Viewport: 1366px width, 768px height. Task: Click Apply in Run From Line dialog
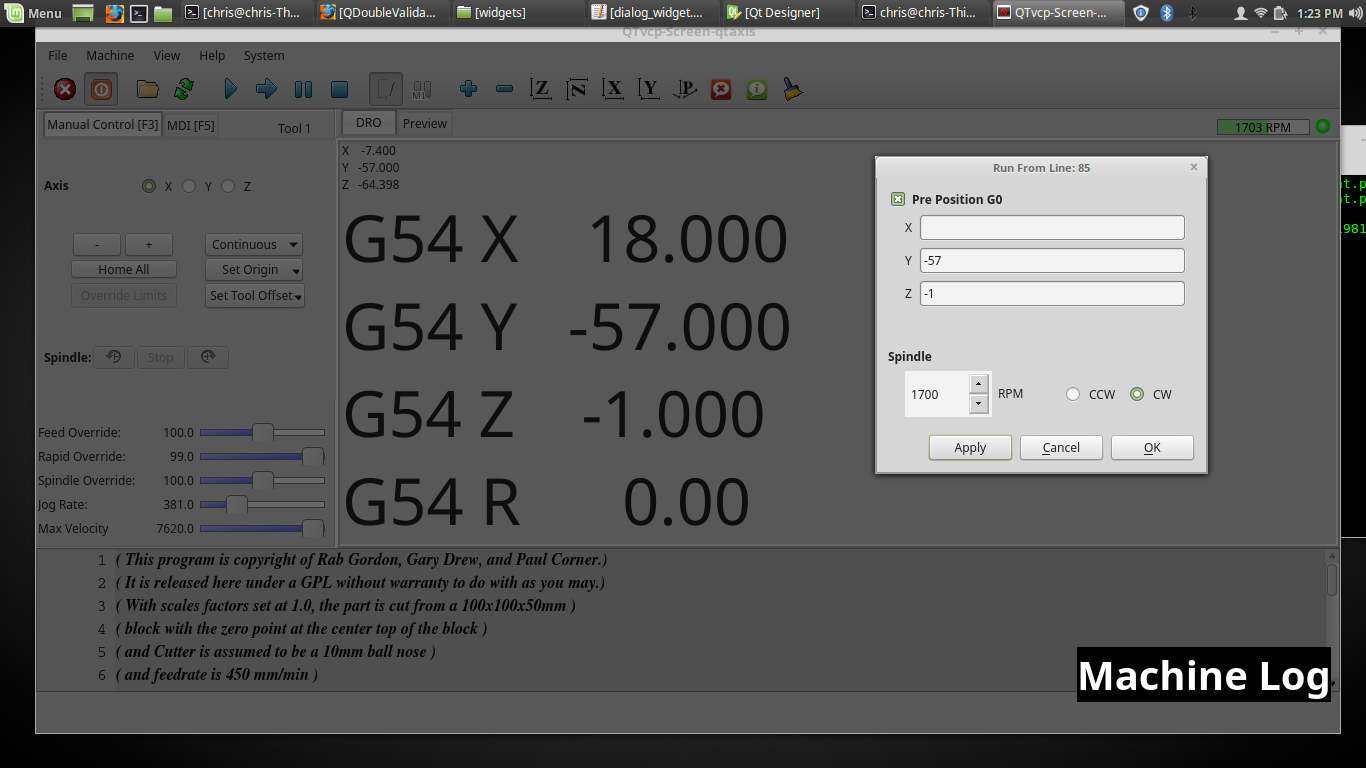970,447
